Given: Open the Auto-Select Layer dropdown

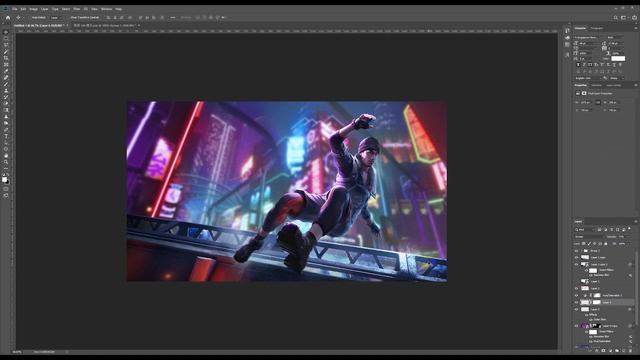Looking at the screenshot, I should [x=56, y=18].
